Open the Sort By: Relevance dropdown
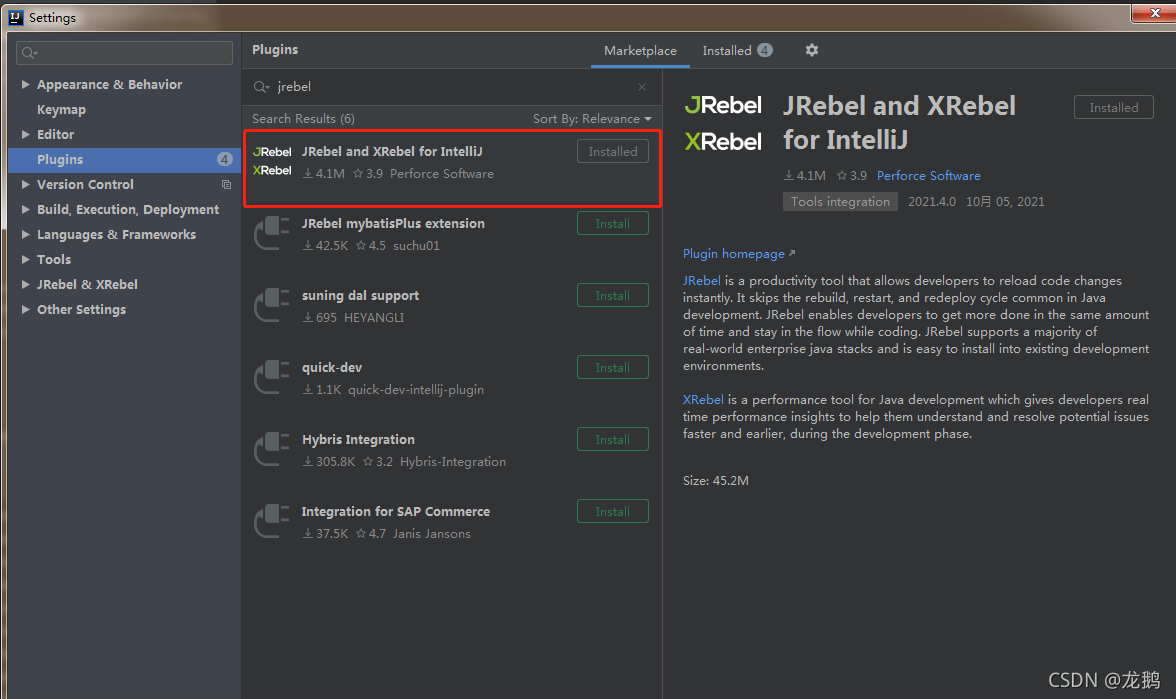The height and width of the screenshot is (699, 1176). tap(592, 118)
